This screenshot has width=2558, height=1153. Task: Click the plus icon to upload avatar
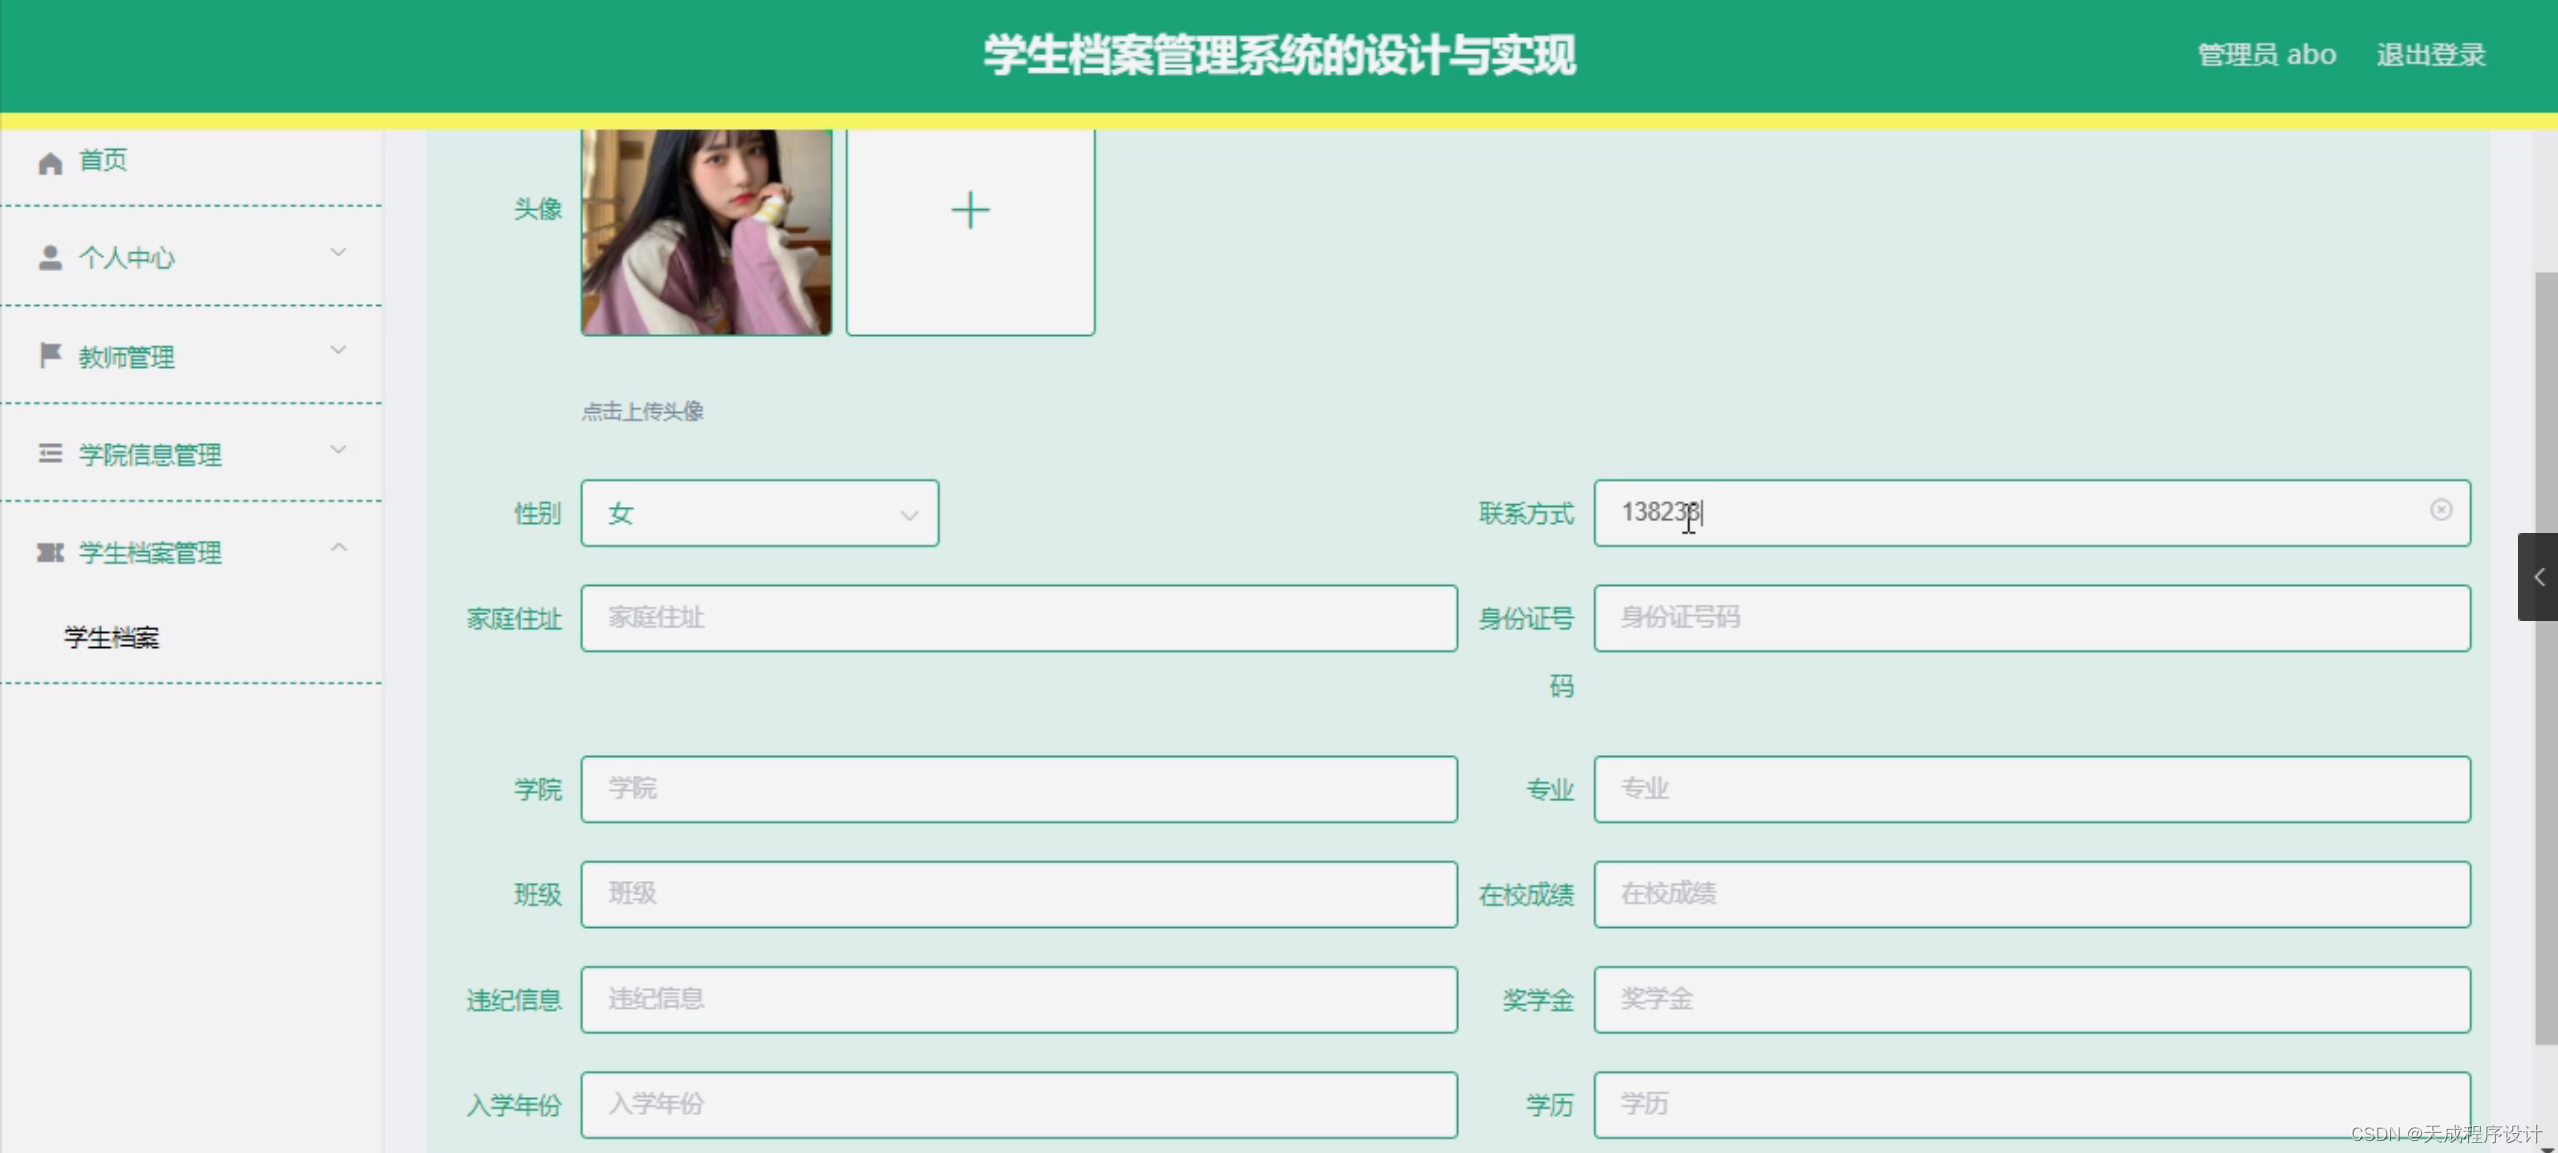[x=969, y=211]
